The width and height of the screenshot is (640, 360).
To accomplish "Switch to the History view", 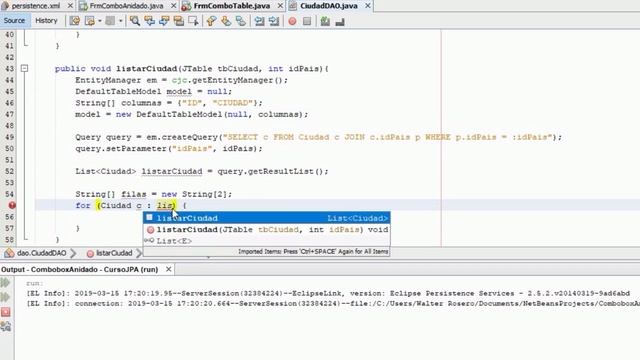I will (x=46, y=20).
